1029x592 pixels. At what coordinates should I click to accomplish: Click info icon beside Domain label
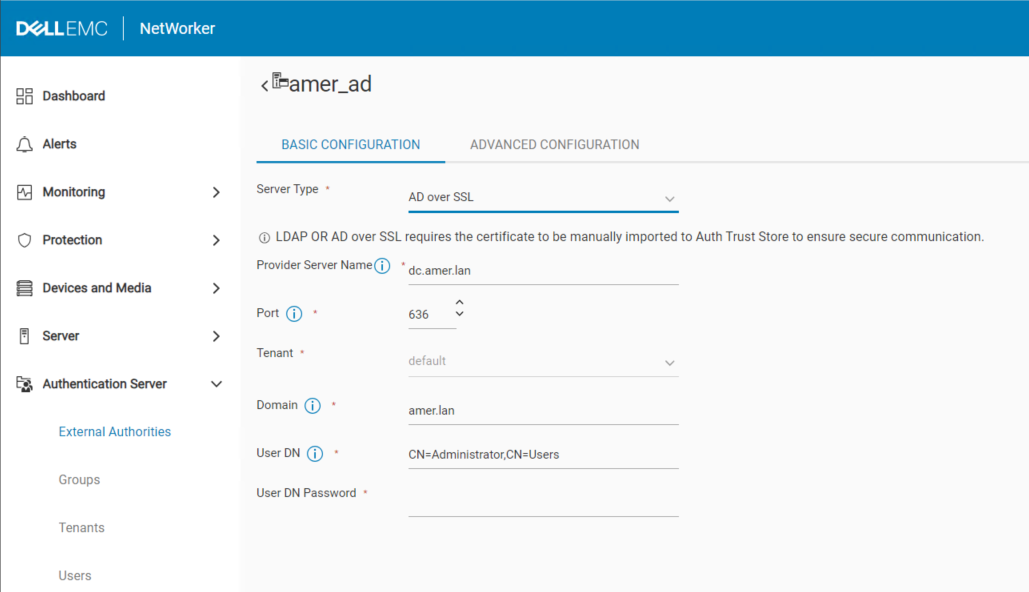312,406
